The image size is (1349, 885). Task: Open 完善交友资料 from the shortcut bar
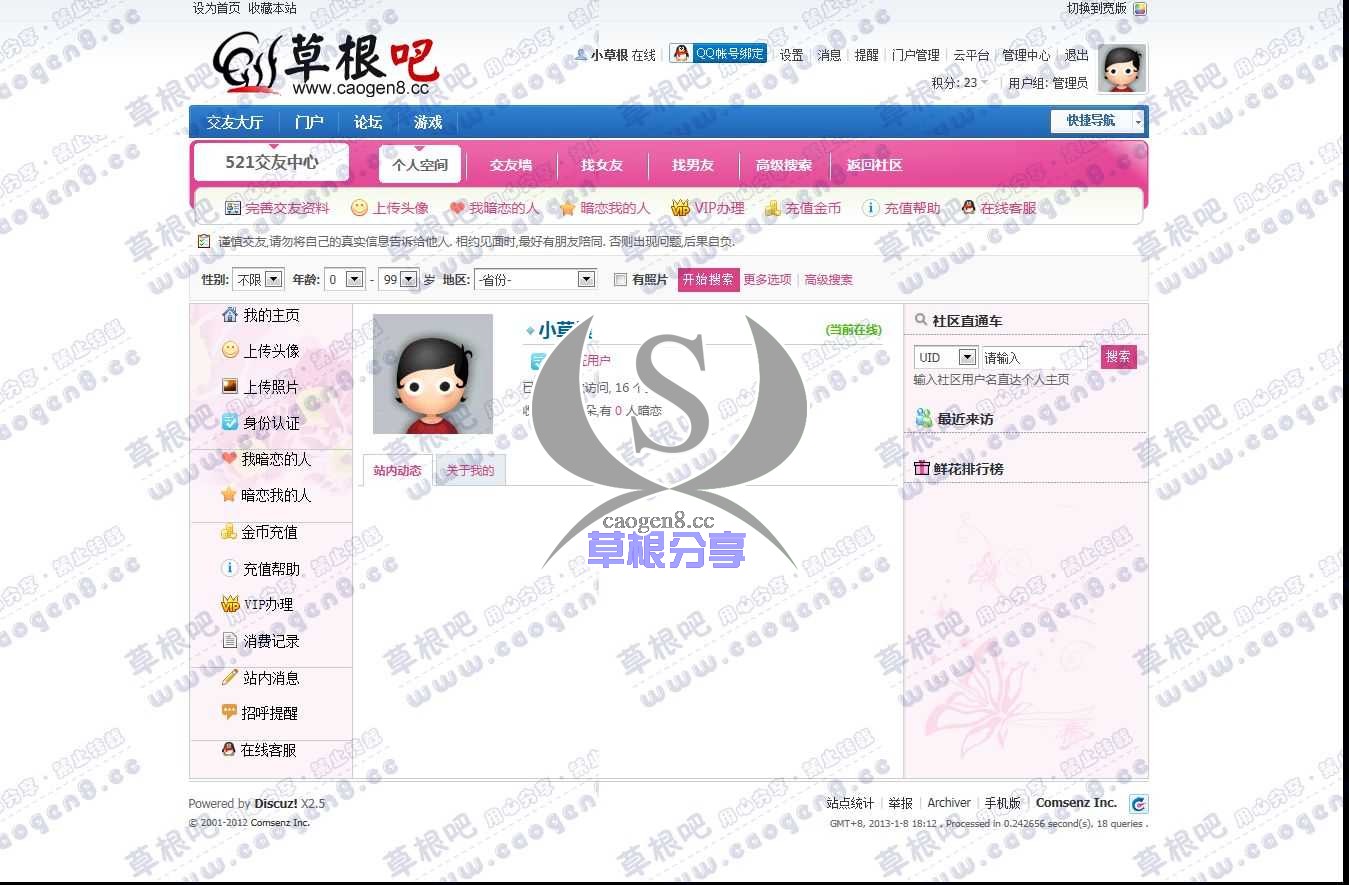234,208
